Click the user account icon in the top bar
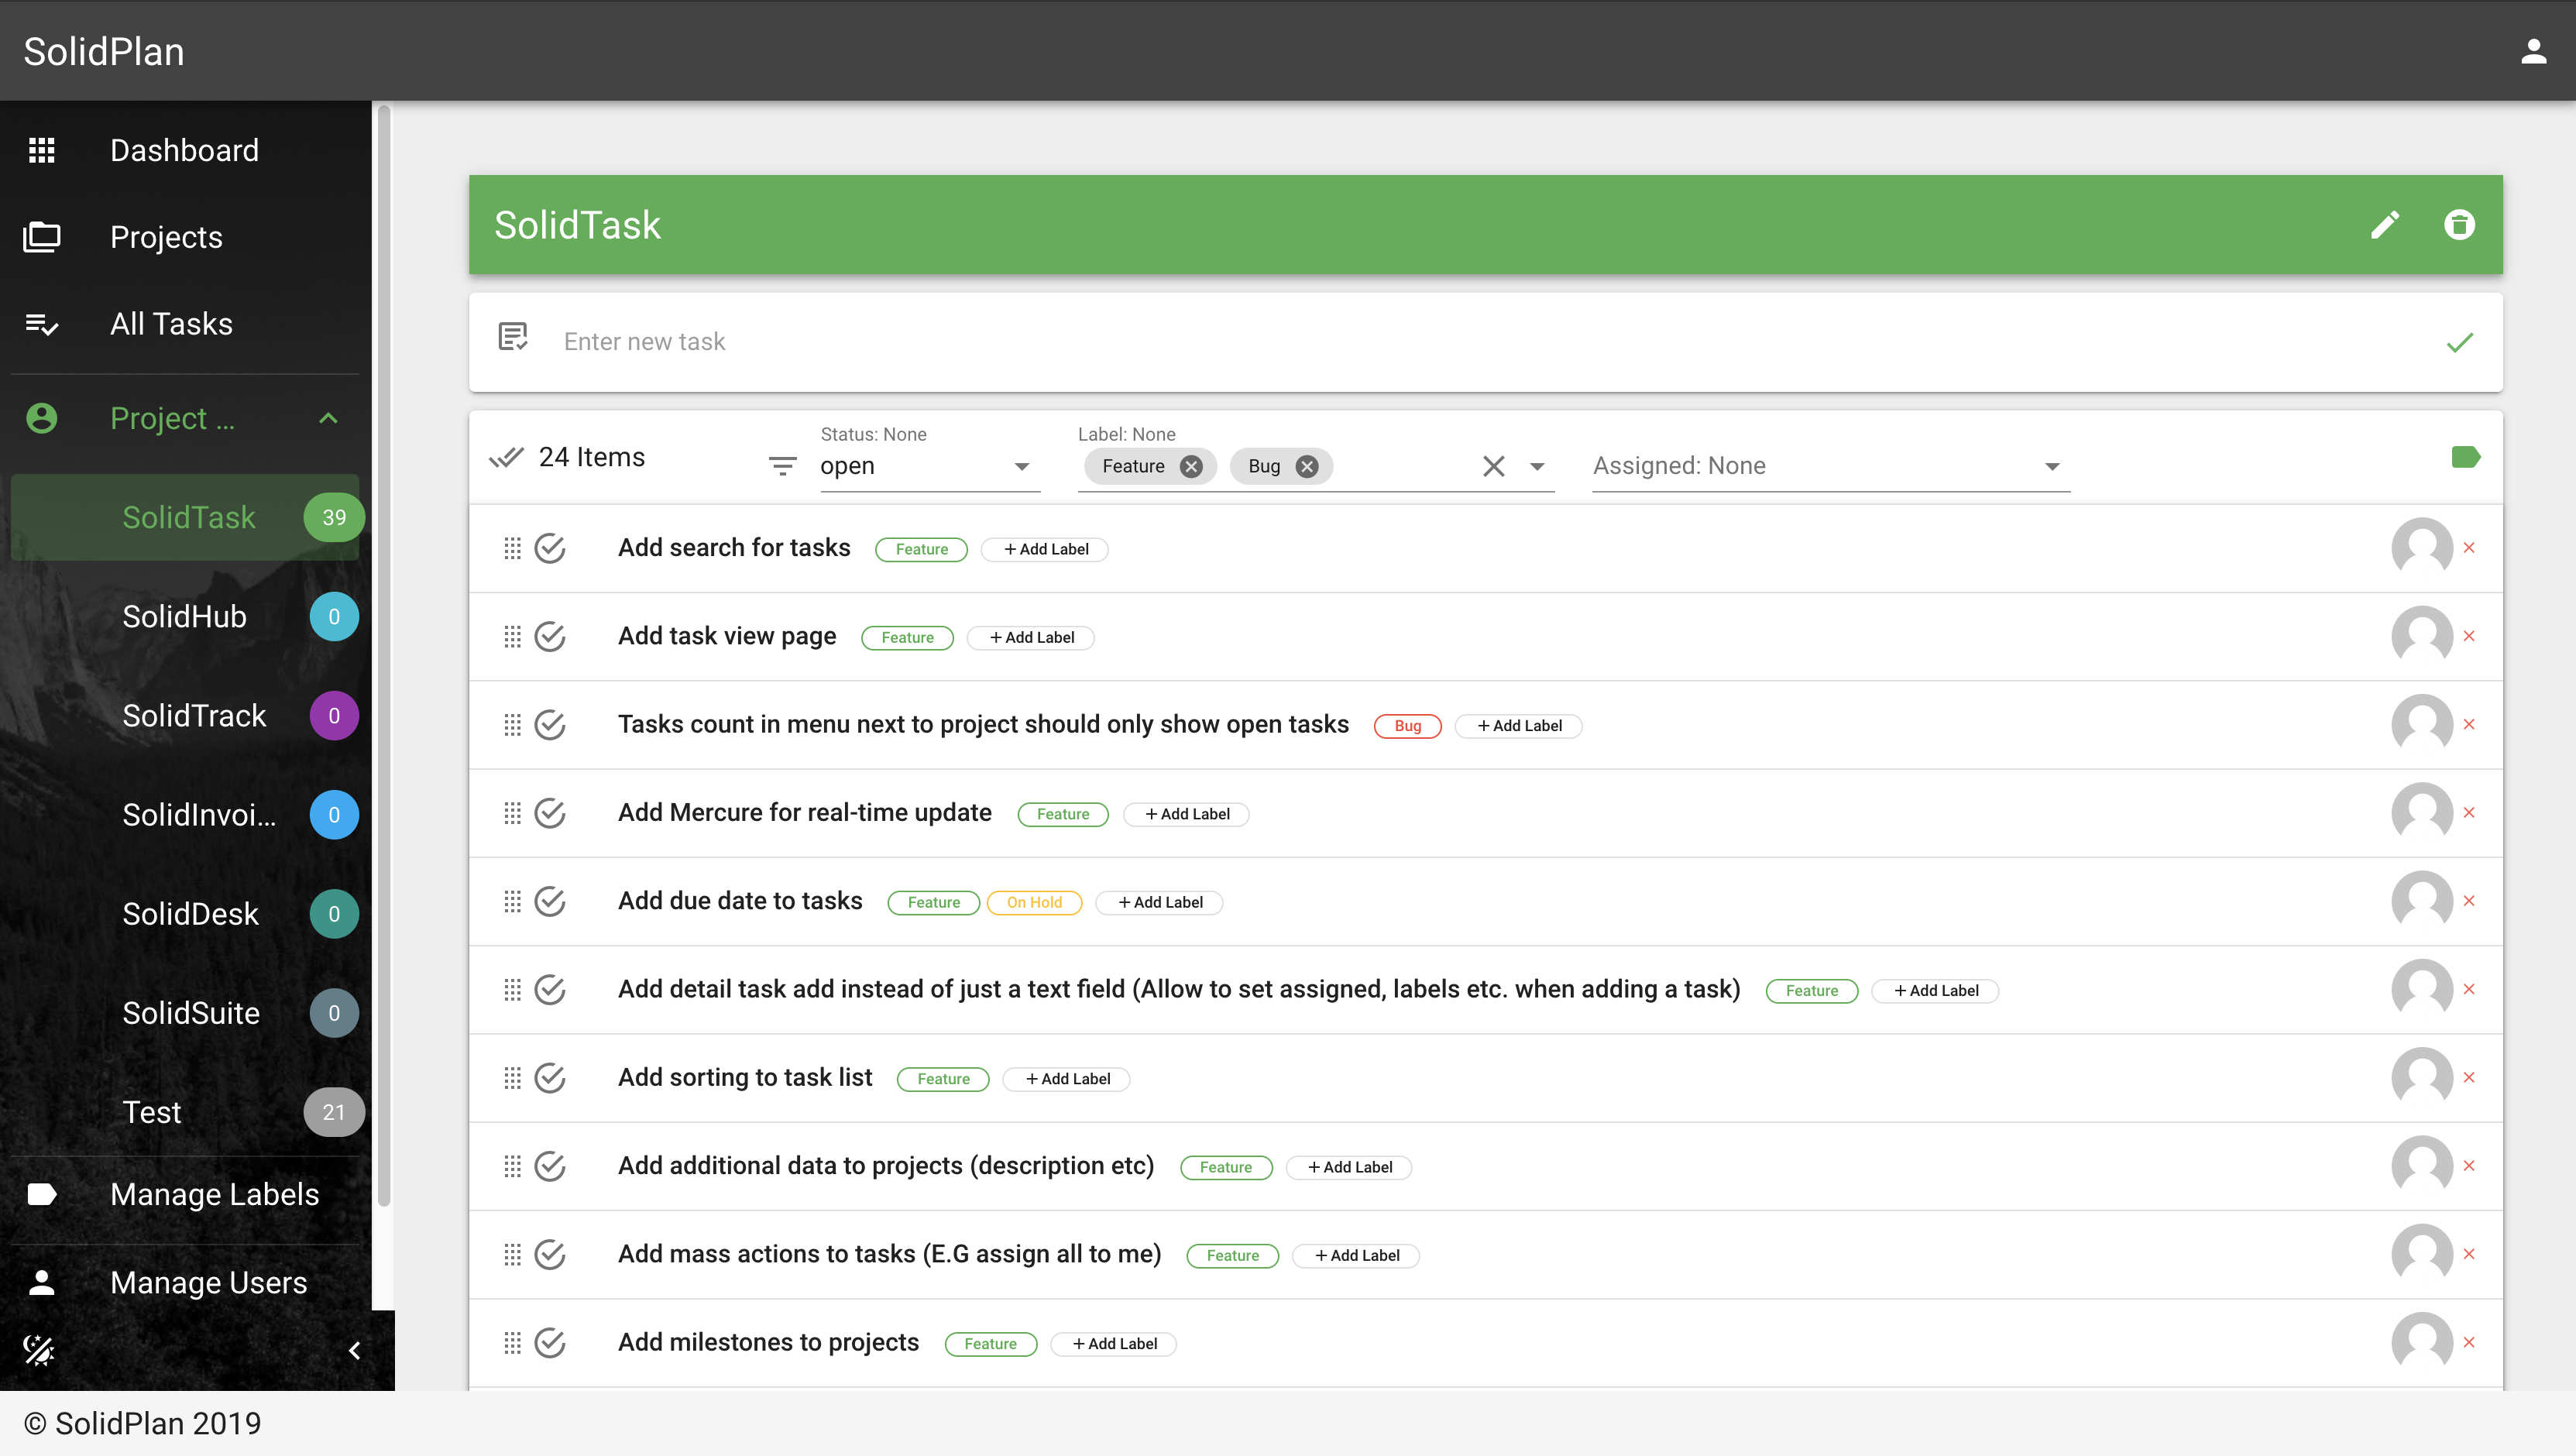Screen dimensions: 2576x1456 coord(2533,51)
